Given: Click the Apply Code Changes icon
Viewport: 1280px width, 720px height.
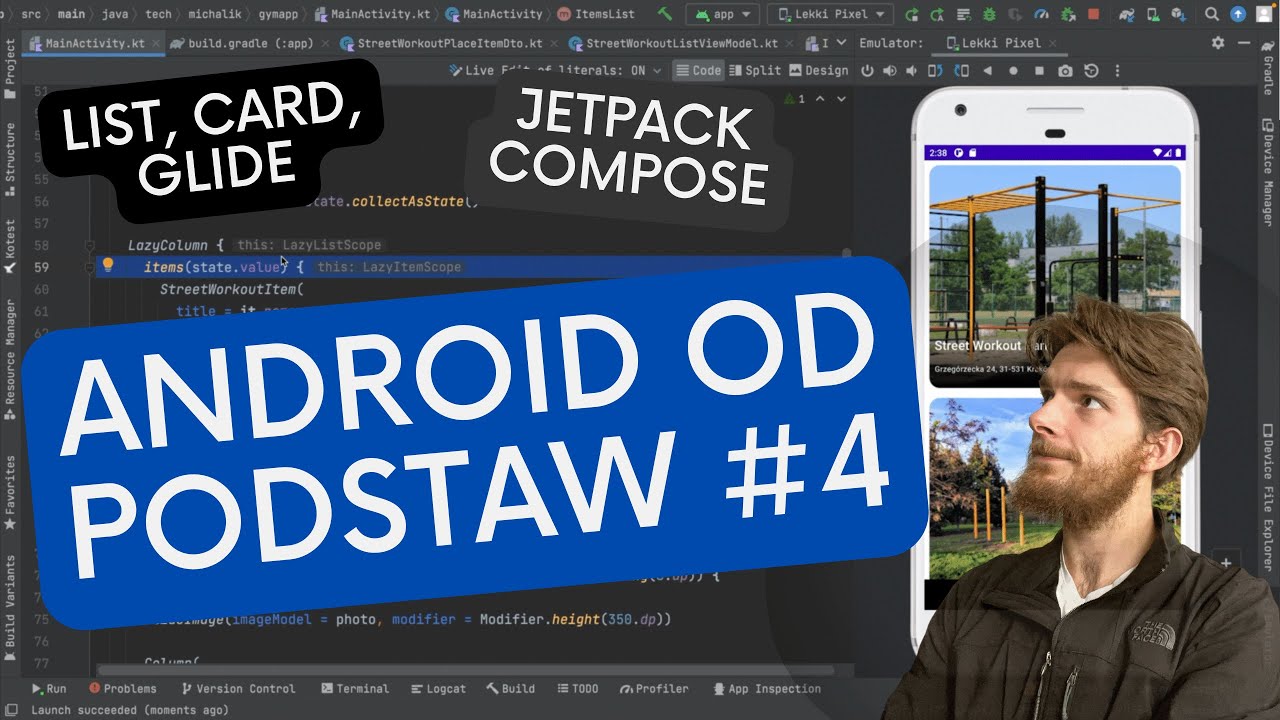Looking at the screenshot, I should click(x=963, y=14).
